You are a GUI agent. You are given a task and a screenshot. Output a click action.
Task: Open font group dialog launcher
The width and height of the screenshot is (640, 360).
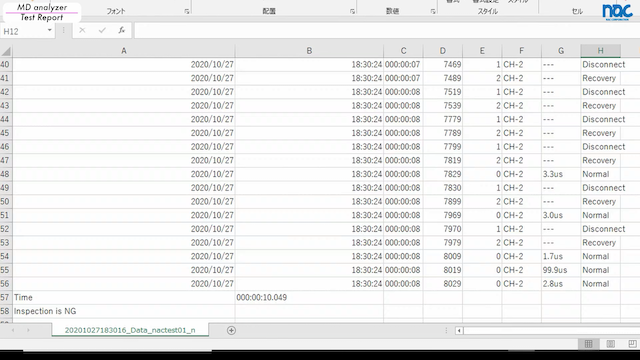[x=187, y=11]
